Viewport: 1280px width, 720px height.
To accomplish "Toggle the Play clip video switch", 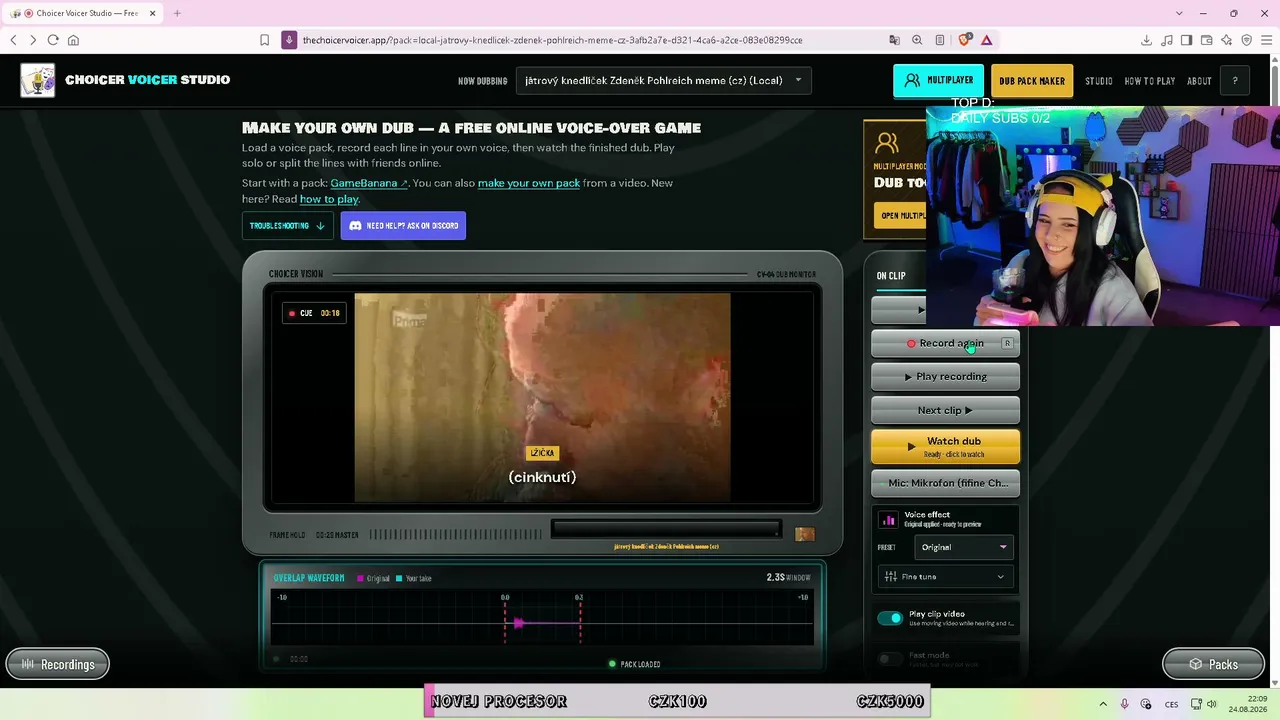I will point(889,618).
